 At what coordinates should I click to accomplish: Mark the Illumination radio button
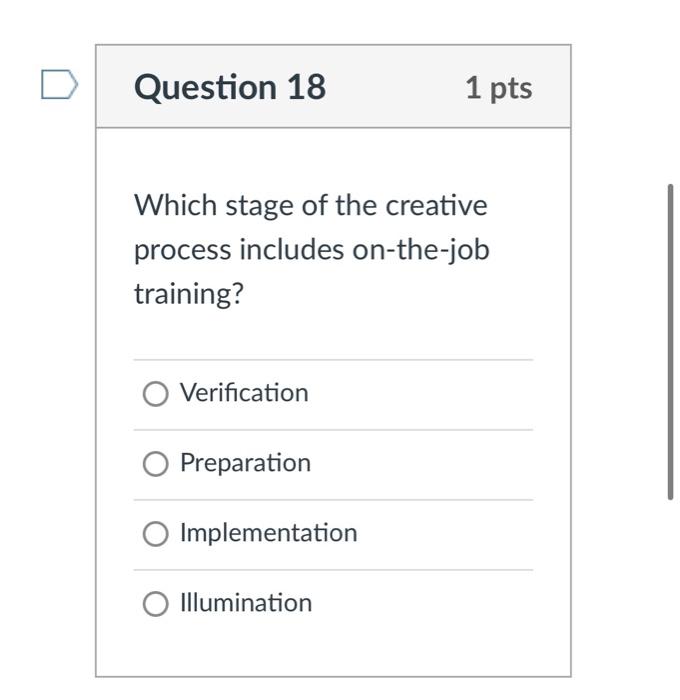pyautogui.click(x=155, y=604)
